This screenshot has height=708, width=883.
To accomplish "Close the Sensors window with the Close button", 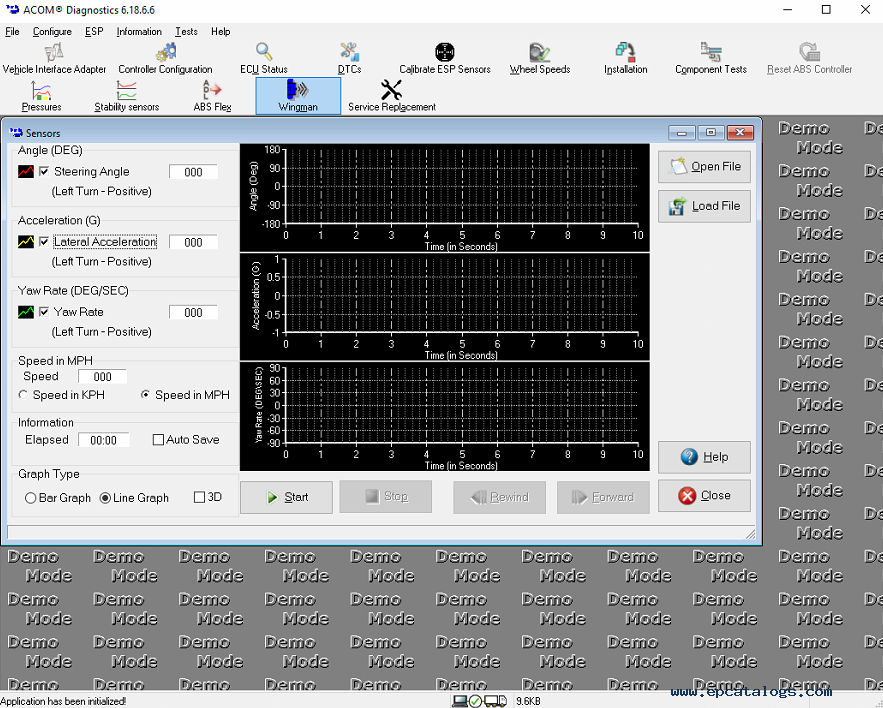I will pos(704,496).
